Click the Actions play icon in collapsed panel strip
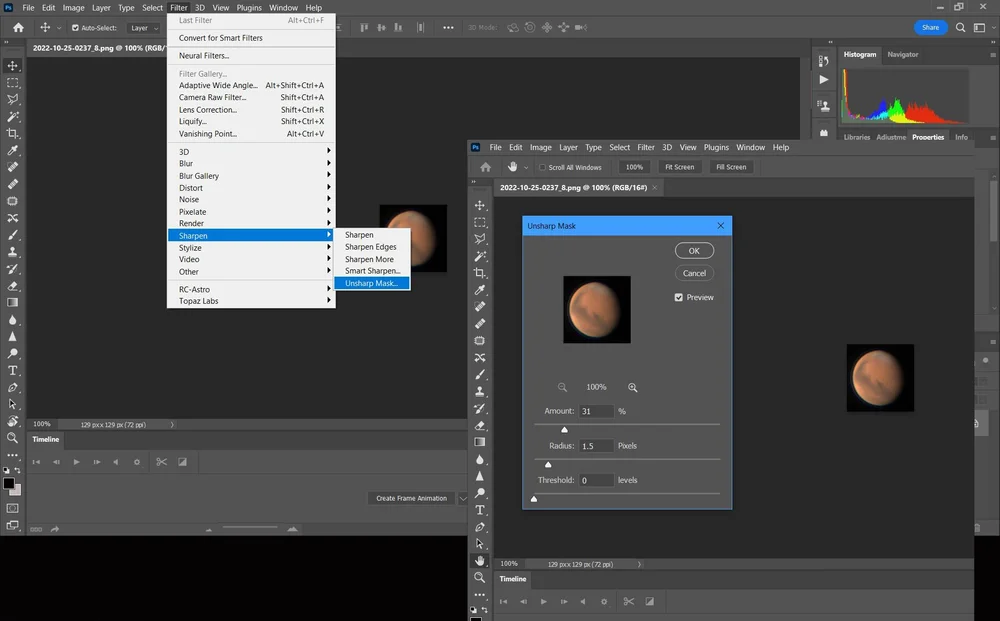Viewport: 1000px width, 621px height. [823, 80]
